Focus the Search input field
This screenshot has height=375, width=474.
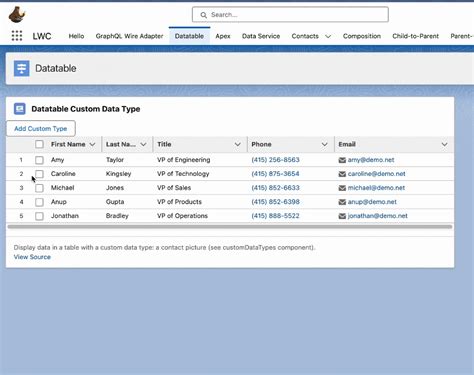(290, 15)
